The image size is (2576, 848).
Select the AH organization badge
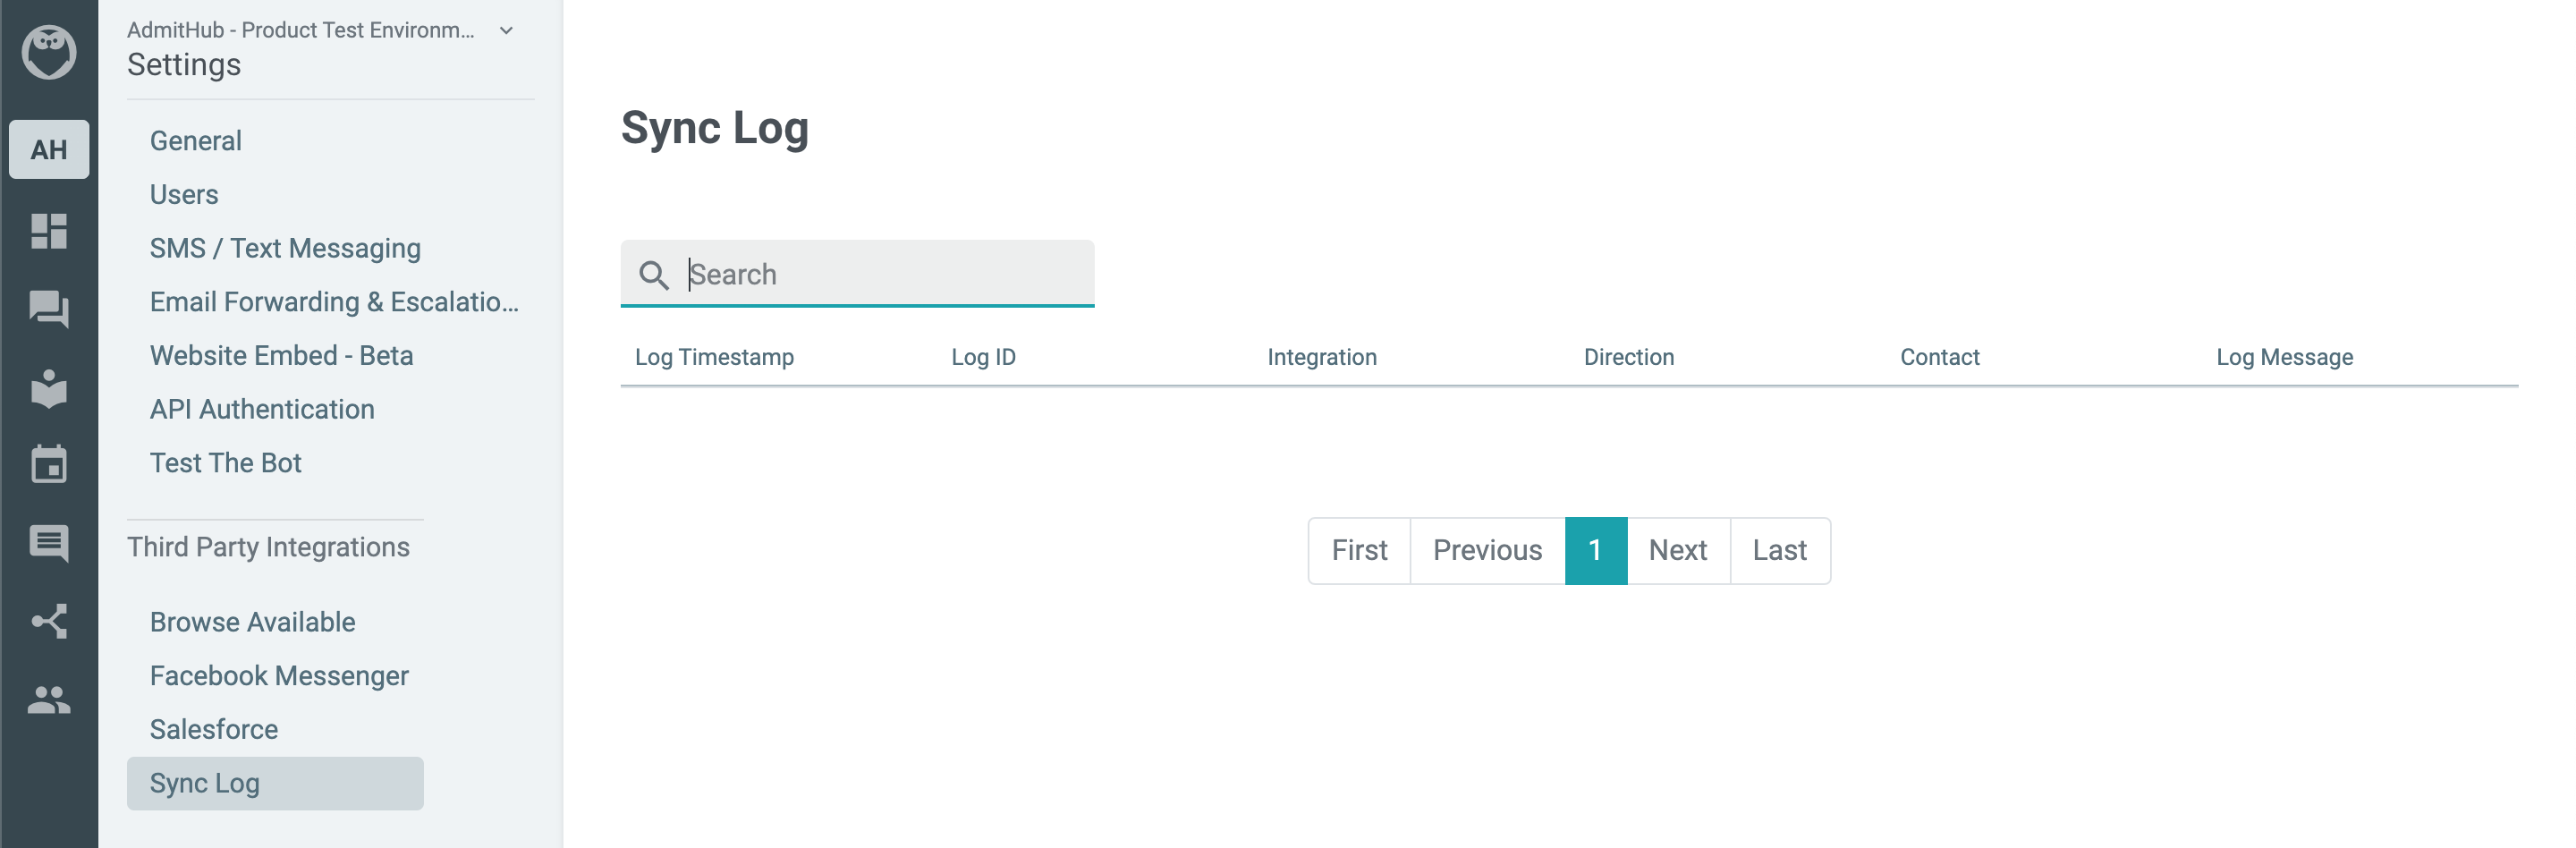(49, 150)
